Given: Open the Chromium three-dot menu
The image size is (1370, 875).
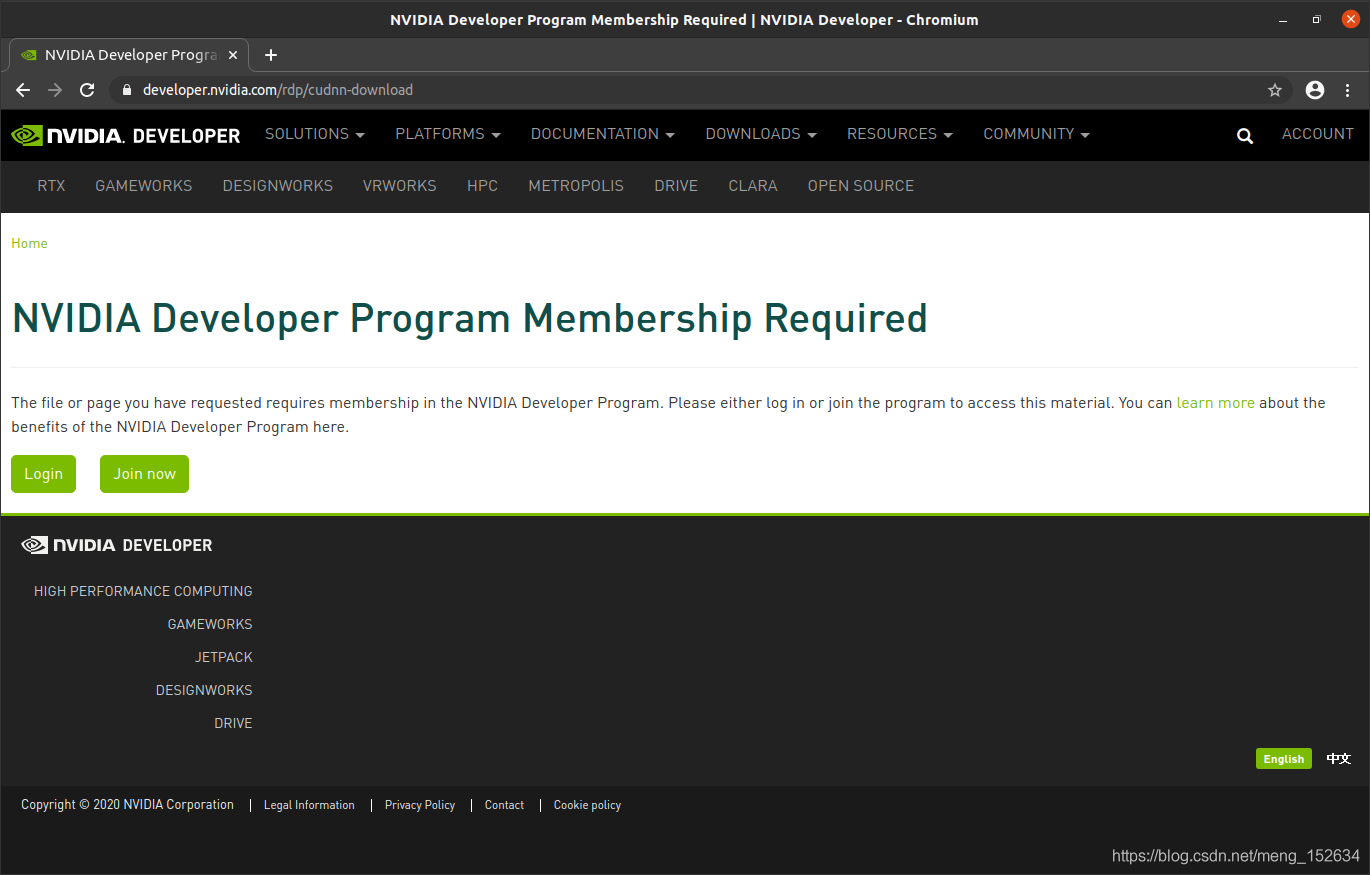Looking at the screenshot, I should [x=1348, y=90].
